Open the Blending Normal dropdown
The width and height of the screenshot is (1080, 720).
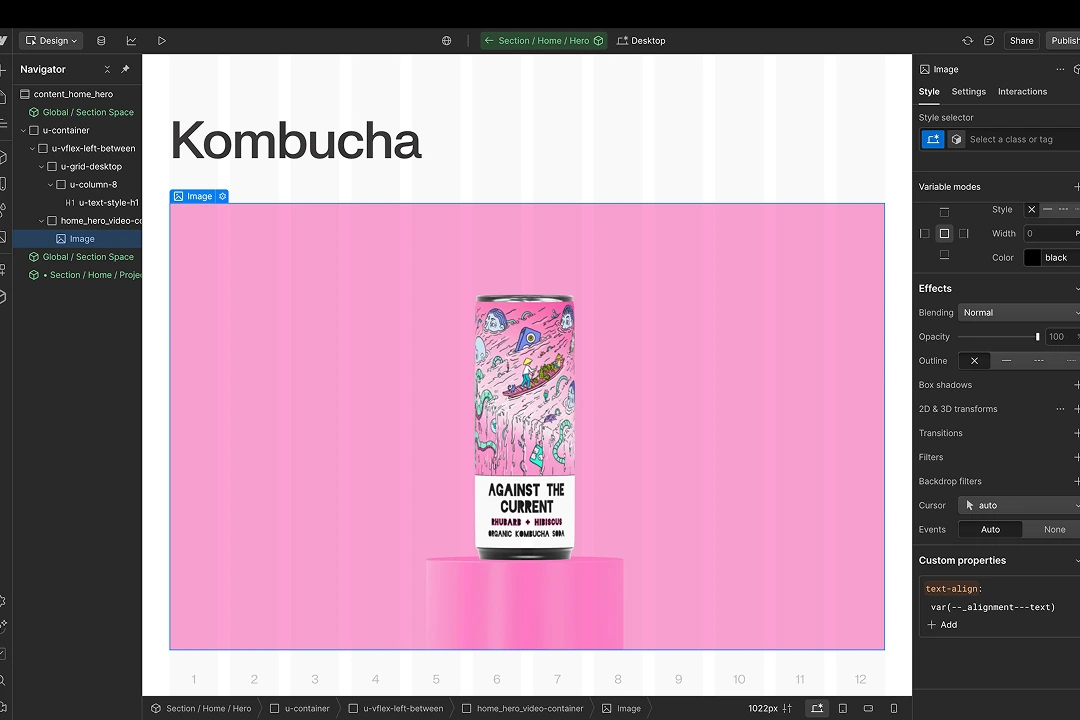click(1019, 313)
